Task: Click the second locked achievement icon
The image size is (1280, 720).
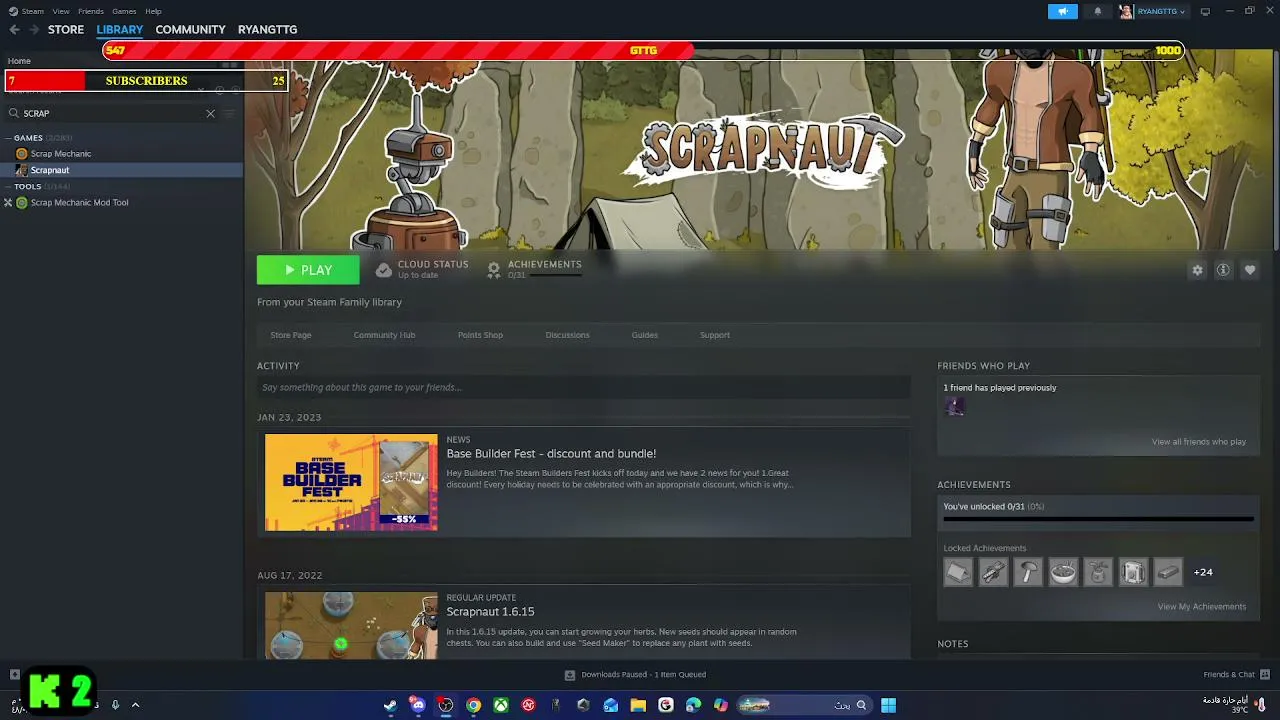Action: [993, 572]
